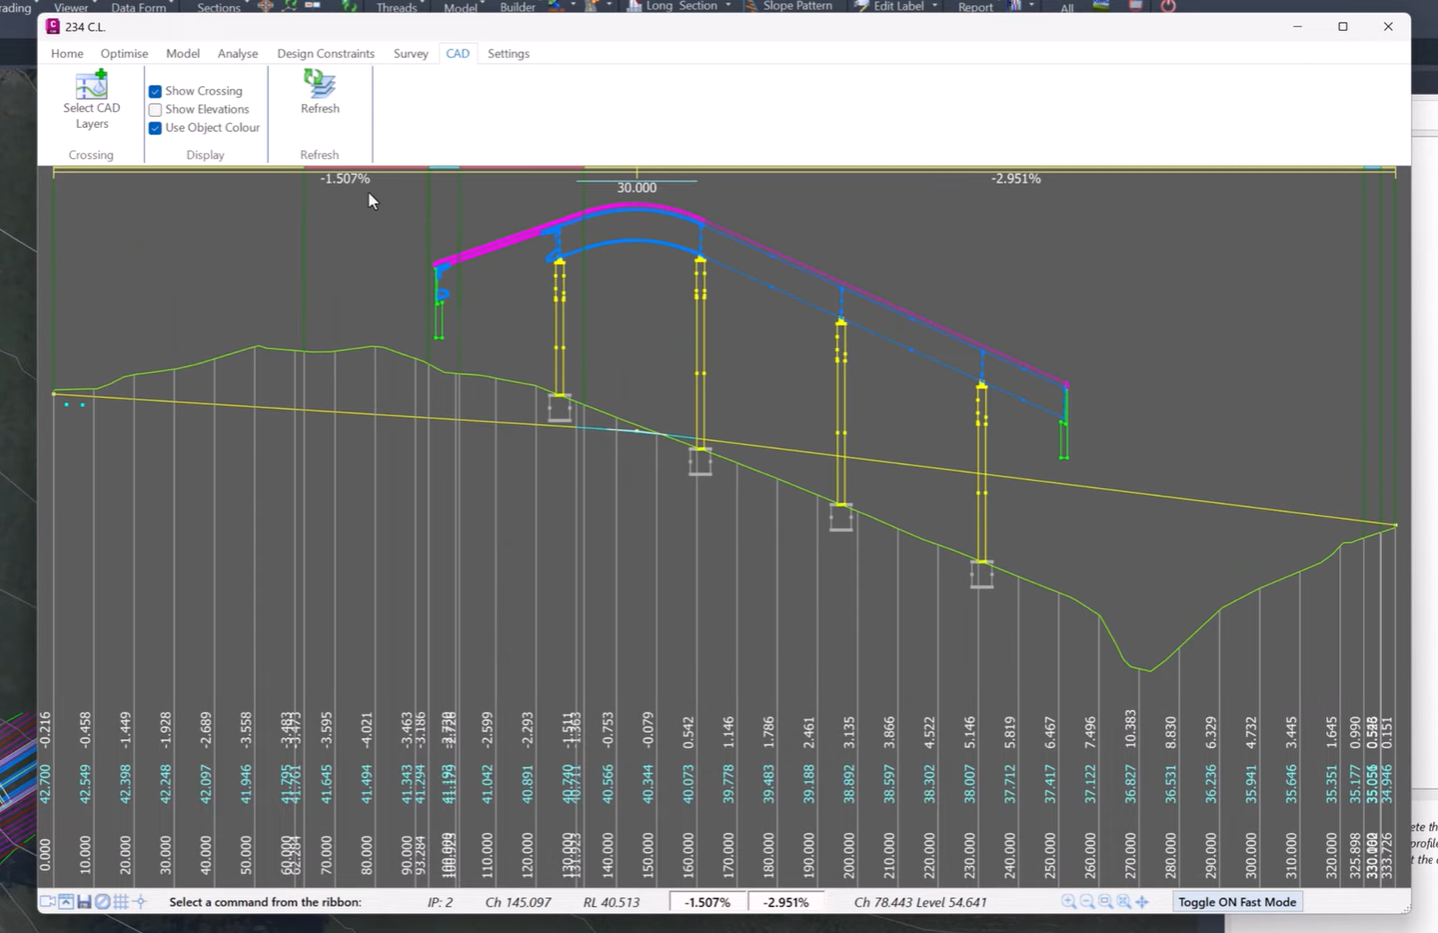Click the Refresh icon in the ribbon
The height and width of the screenshot is (933, 1438).
[x=320, y=83]
